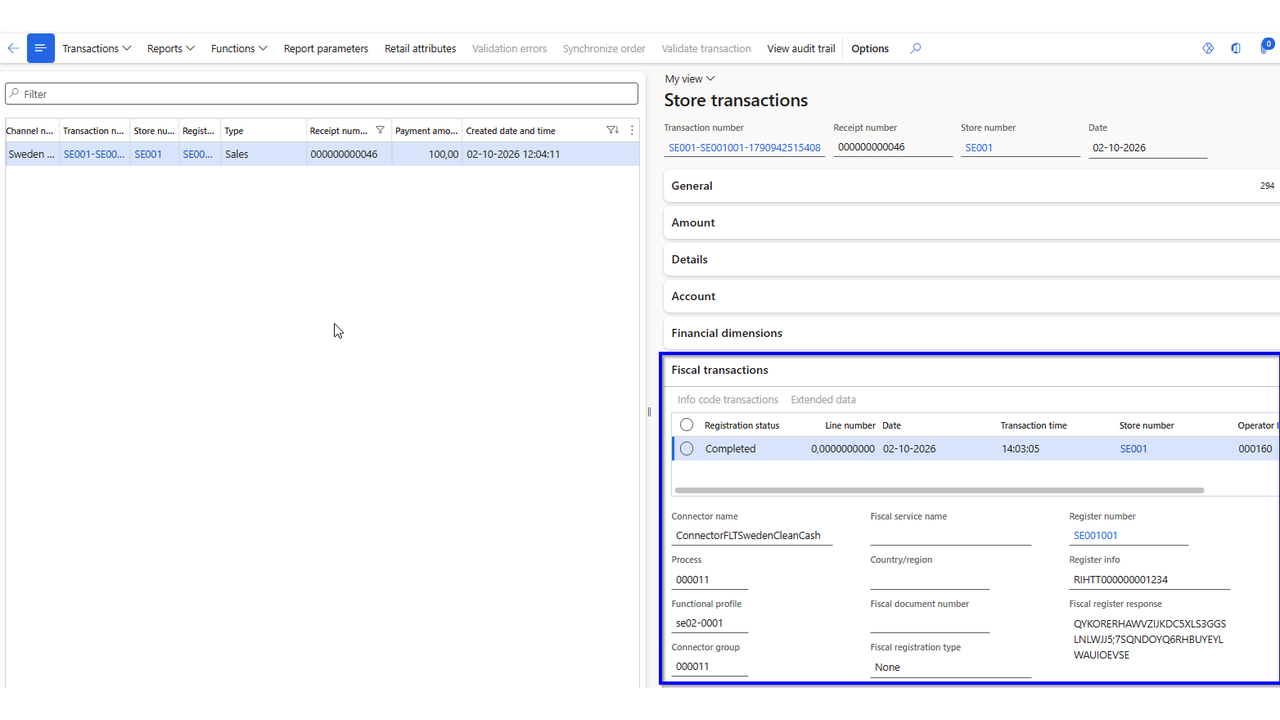
Task: Click the filter icon on Receipt number column
Action: (380, 130)
